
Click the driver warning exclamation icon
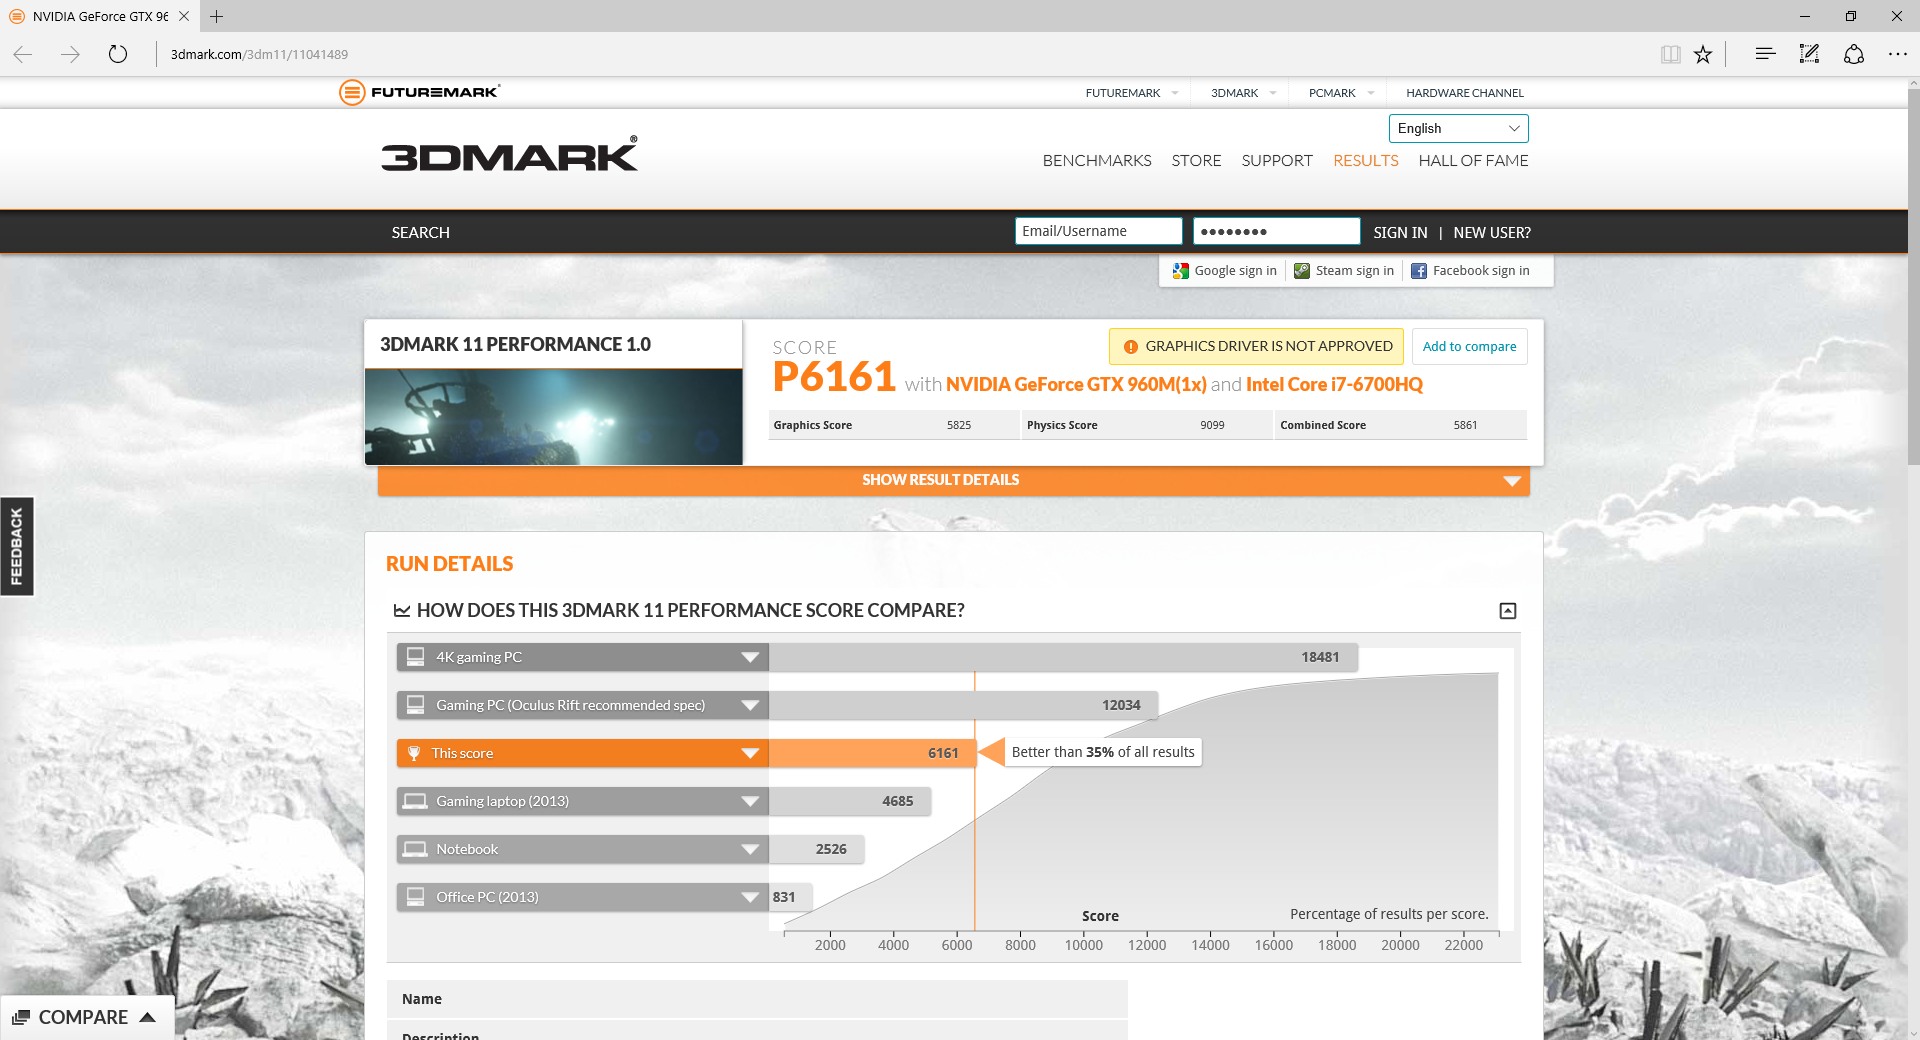[x=1131, y=347]
